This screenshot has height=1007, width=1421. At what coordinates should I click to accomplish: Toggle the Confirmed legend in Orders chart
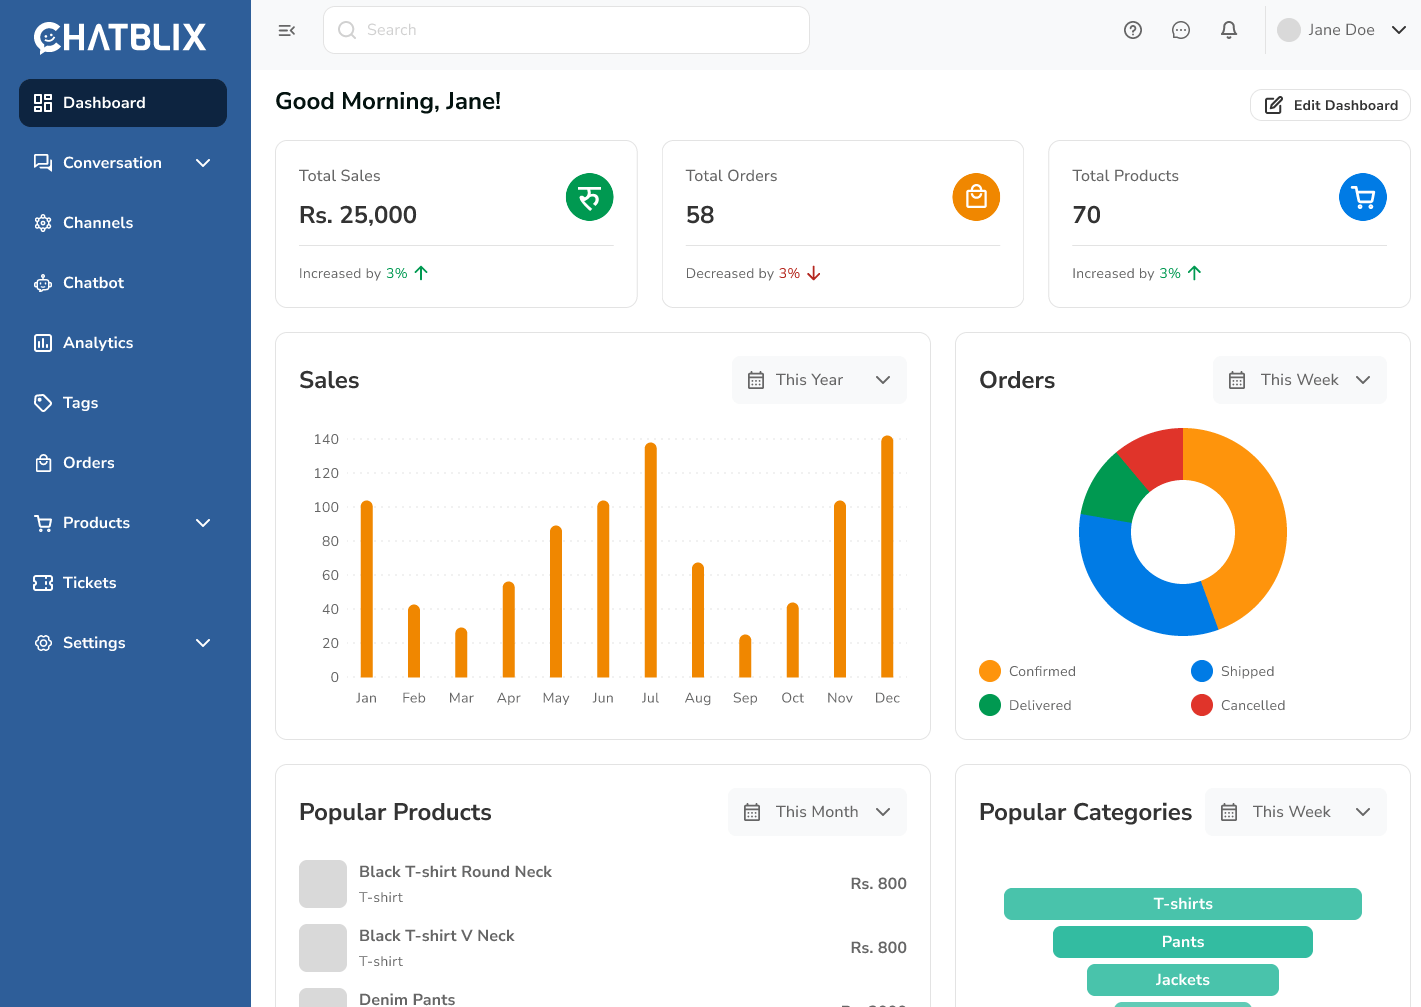(1027, 671)
